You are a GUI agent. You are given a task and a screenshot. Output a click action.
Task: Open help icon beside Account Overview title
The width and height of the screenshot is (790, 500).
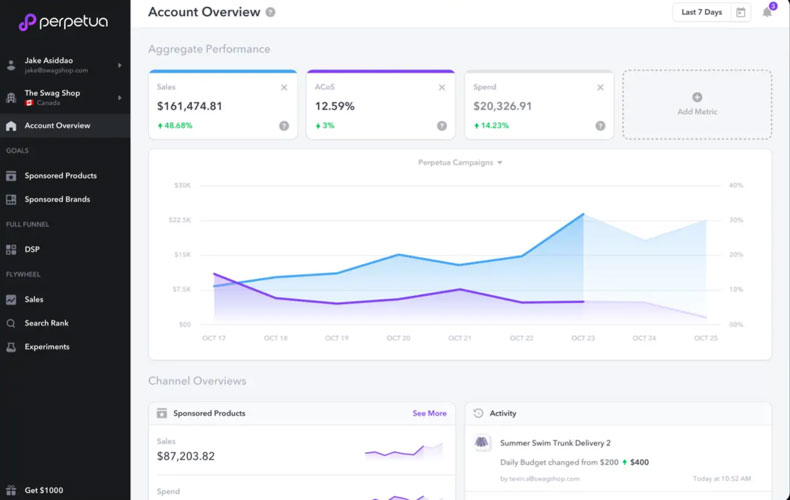[x=271, y=12]
